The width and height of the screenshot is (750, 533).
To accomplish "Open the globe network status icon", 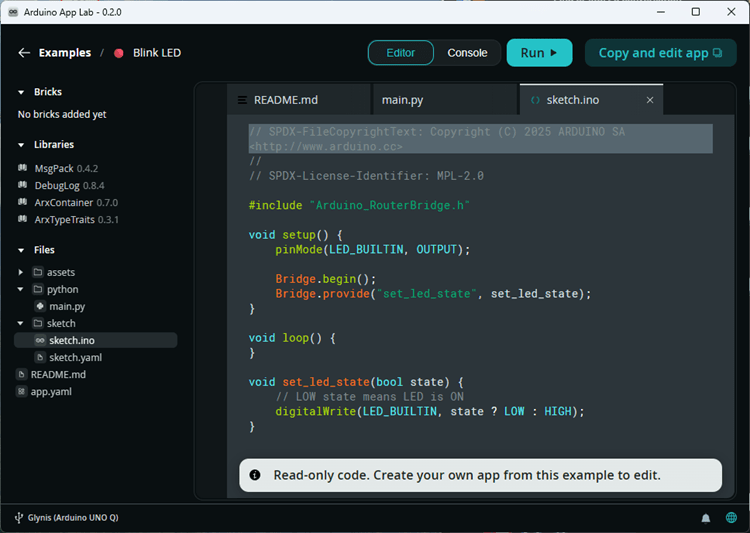I will point(732,518).
